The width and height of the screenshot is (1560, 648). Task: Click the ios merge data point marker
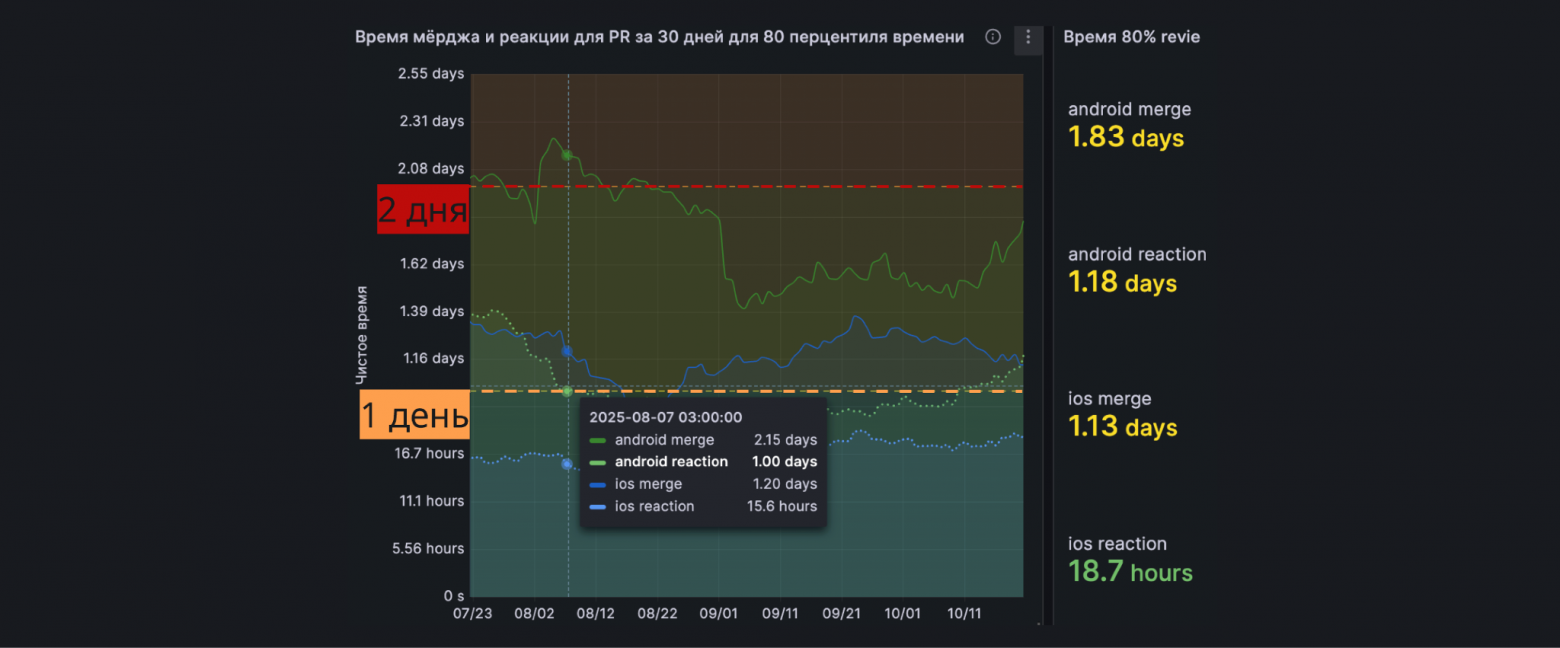pos(567,351)
